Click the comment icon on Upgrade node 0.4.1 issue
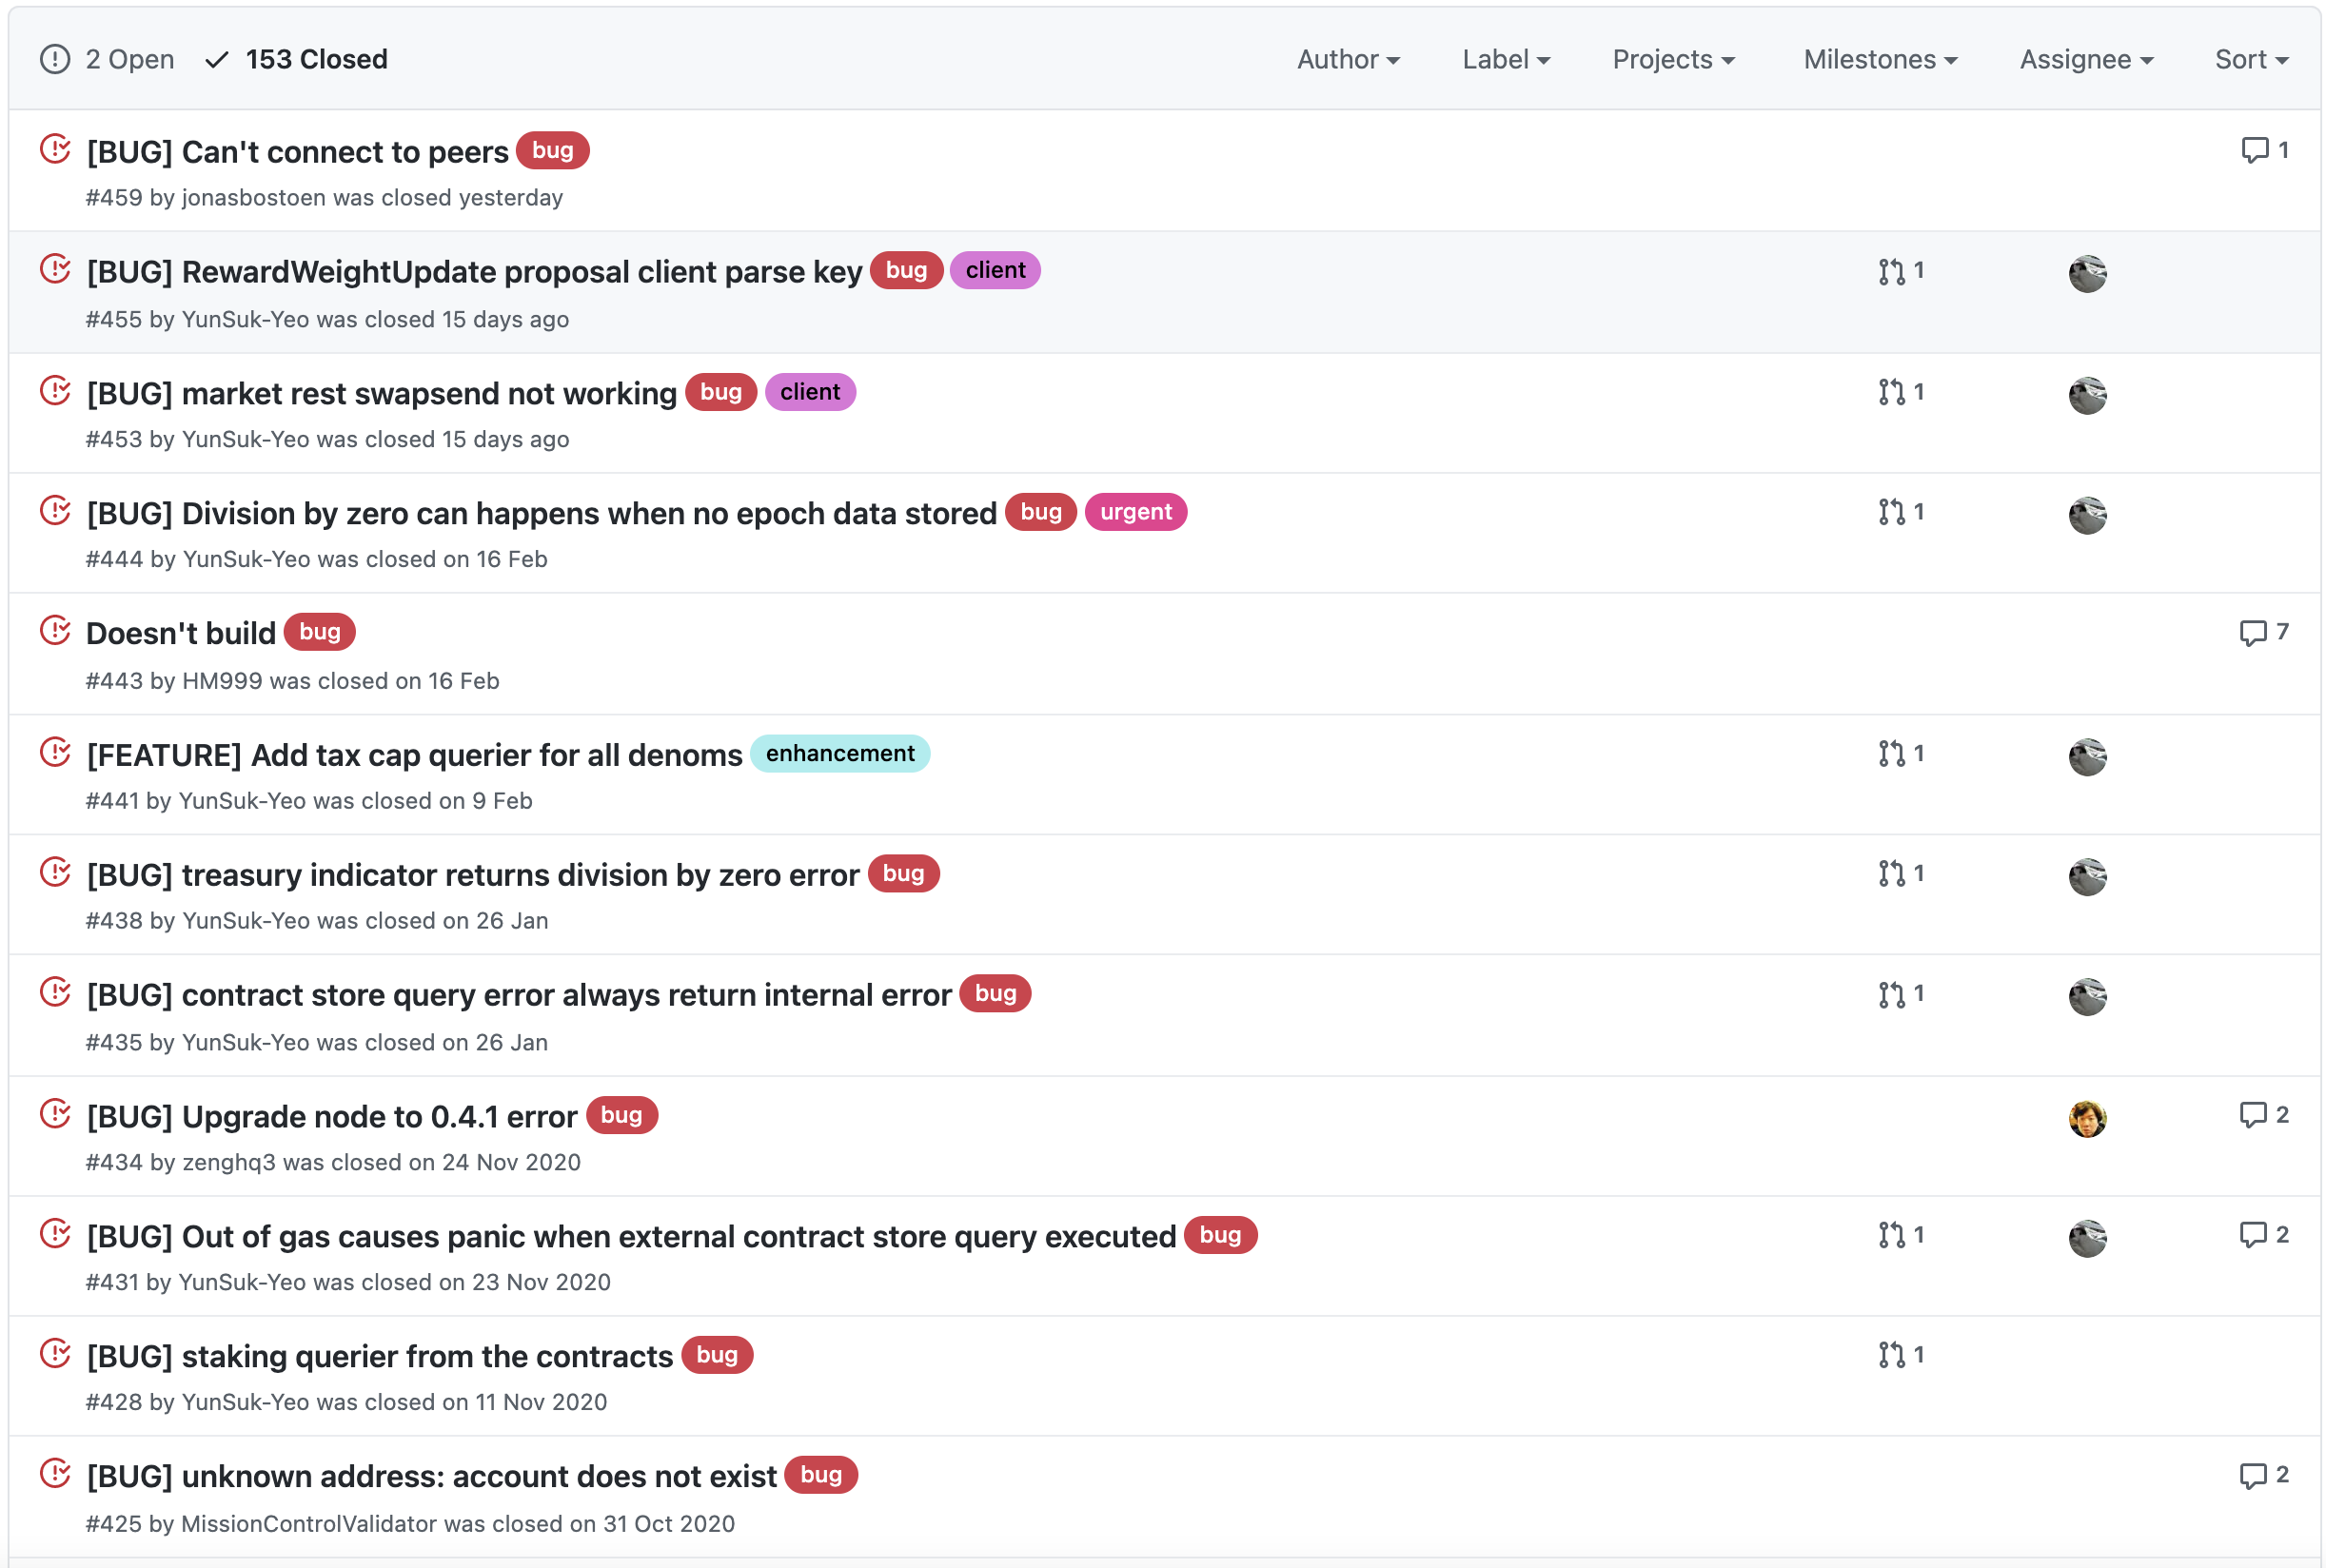The width and height of the screenshot is (2326, 1568). (x=2252, y=1115)
